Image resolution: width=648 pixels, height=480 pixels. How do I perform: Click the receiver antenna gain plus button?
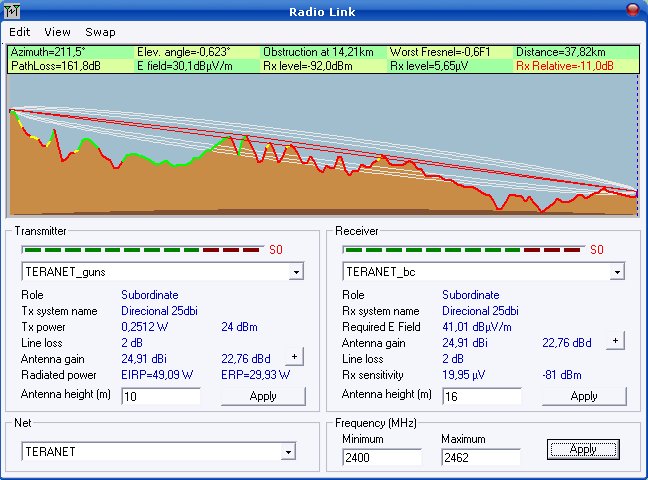coord(616,341)
